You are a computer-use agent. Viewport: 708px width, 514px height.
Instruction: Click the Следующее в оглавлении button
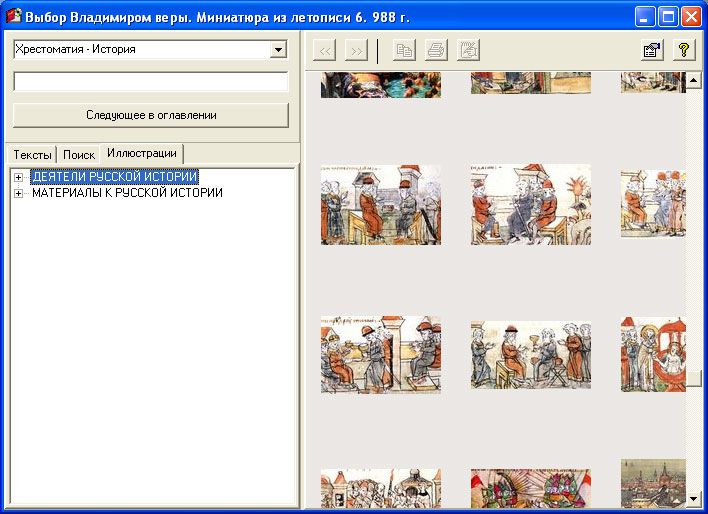[151, 115]
